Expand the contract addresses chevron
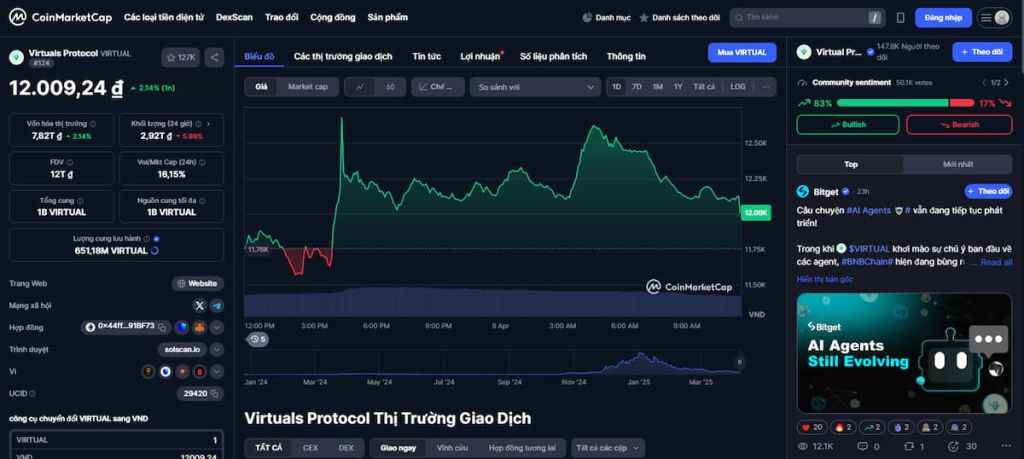1024x459 pixels. coord(217,327)
